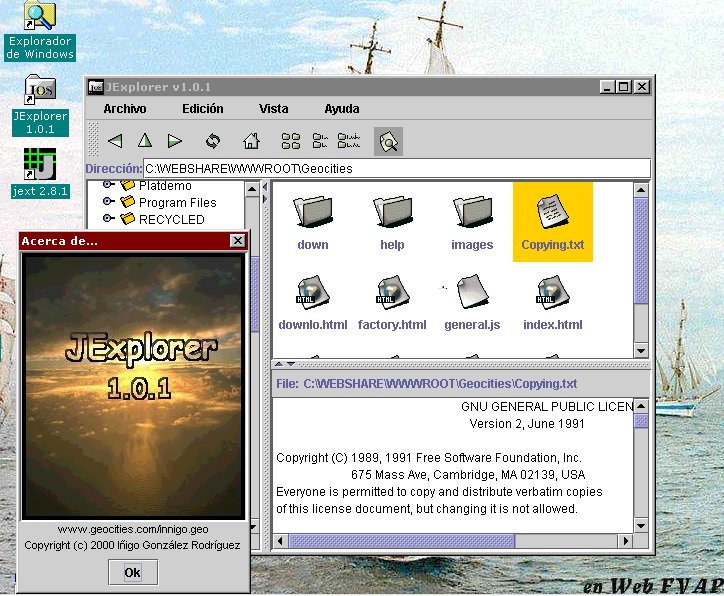
Task: Click the Dirección address field
Action: (x=397, y=169)
